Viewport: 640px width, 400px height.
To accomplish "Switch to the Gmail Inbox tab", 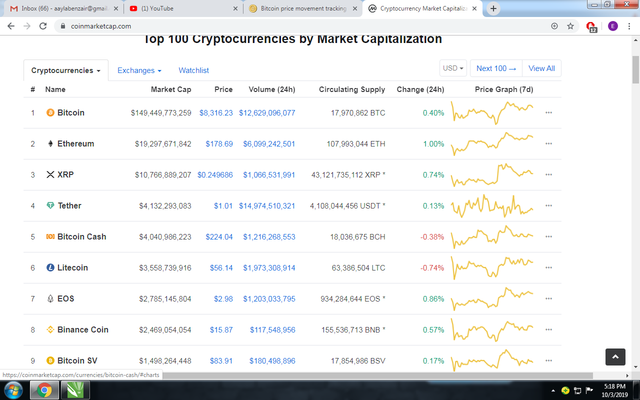I will coord(64,9).
